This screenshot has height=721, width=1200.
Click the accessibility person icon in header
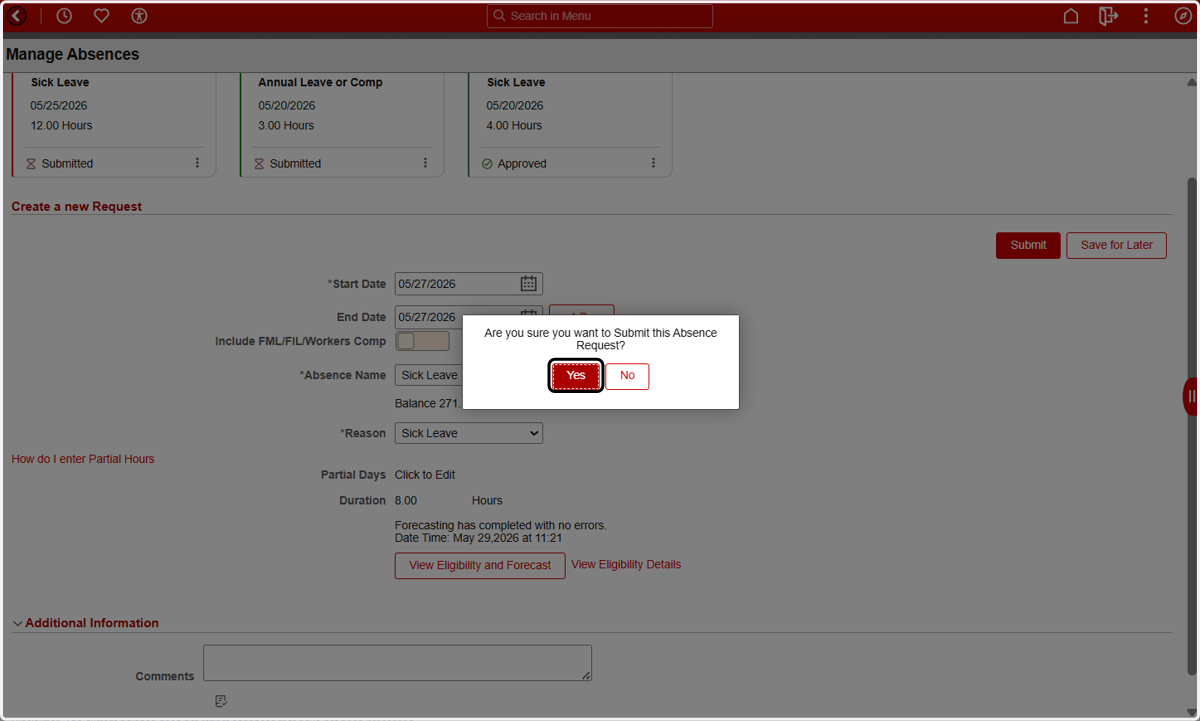click(x=139, y=16)
